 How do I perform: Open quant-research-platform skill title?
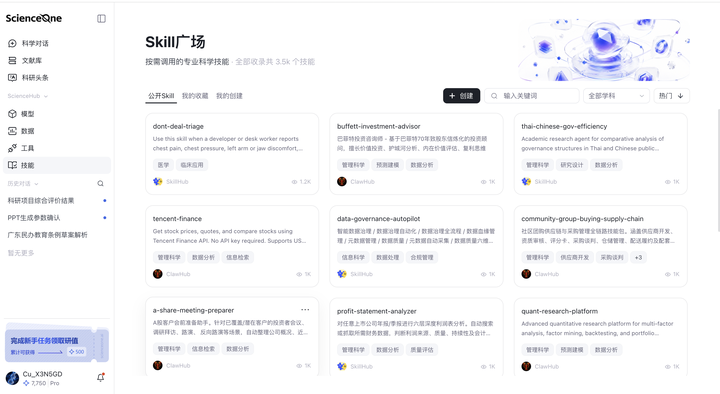559,311
